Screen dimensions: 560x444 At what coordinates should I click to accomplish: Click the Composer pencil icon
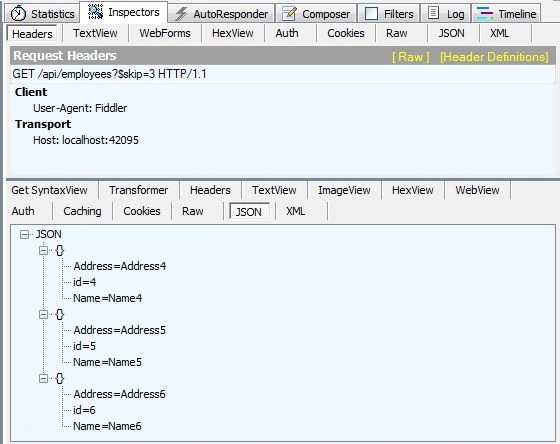point(289,14)
